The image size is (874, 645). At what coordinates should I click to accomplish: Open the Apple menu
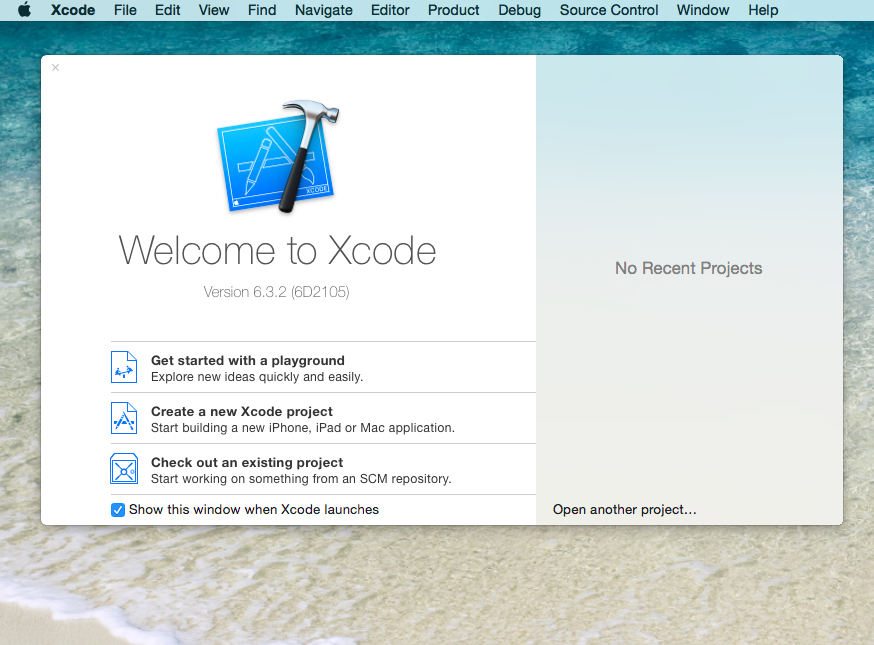tap(25, 10)
